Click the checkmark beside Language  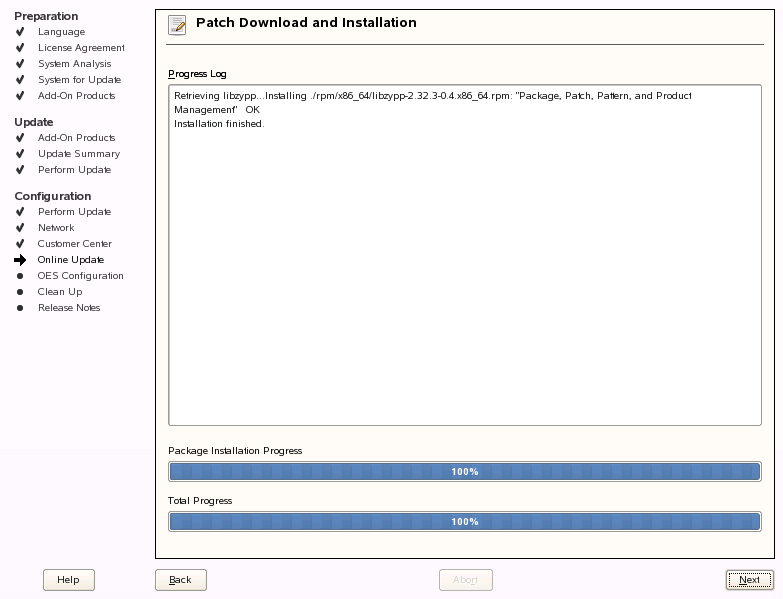point(20,32)
